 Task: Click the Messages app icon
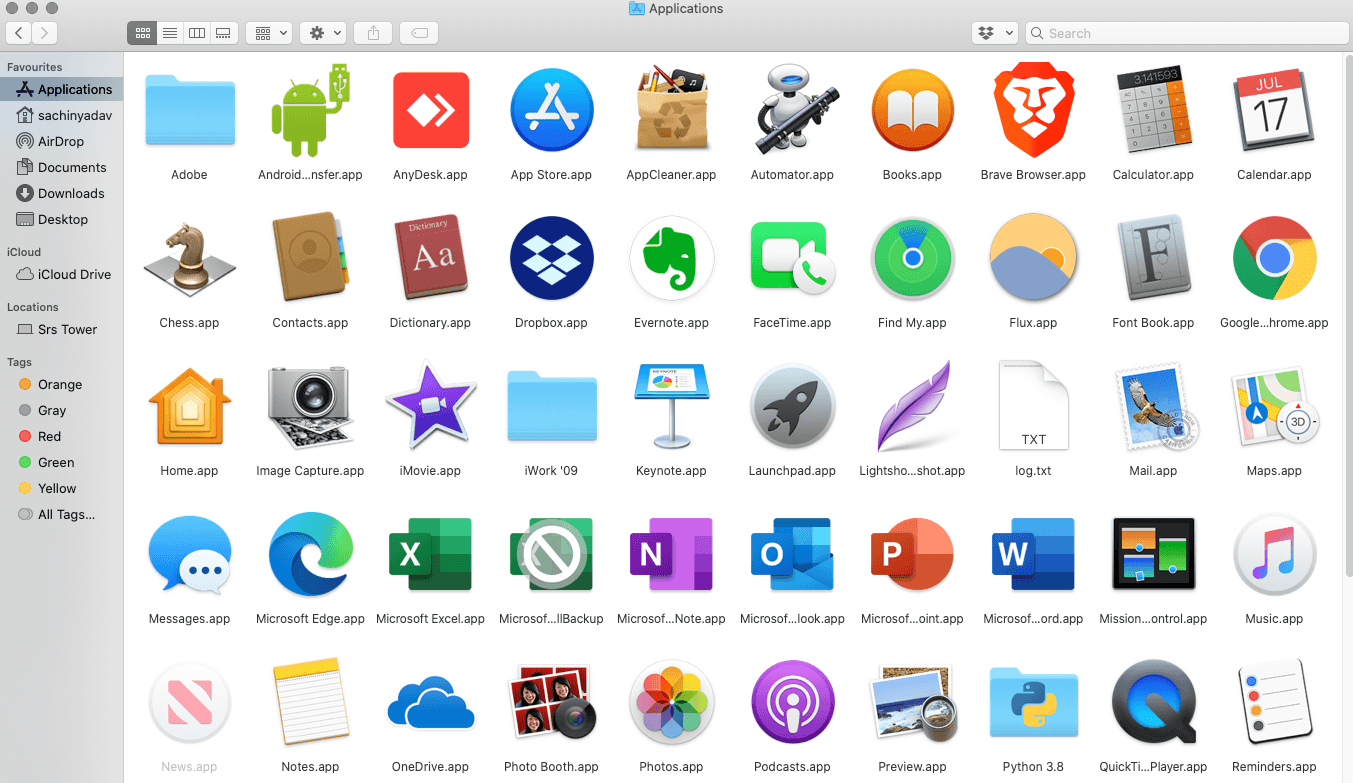click(190, 554)
